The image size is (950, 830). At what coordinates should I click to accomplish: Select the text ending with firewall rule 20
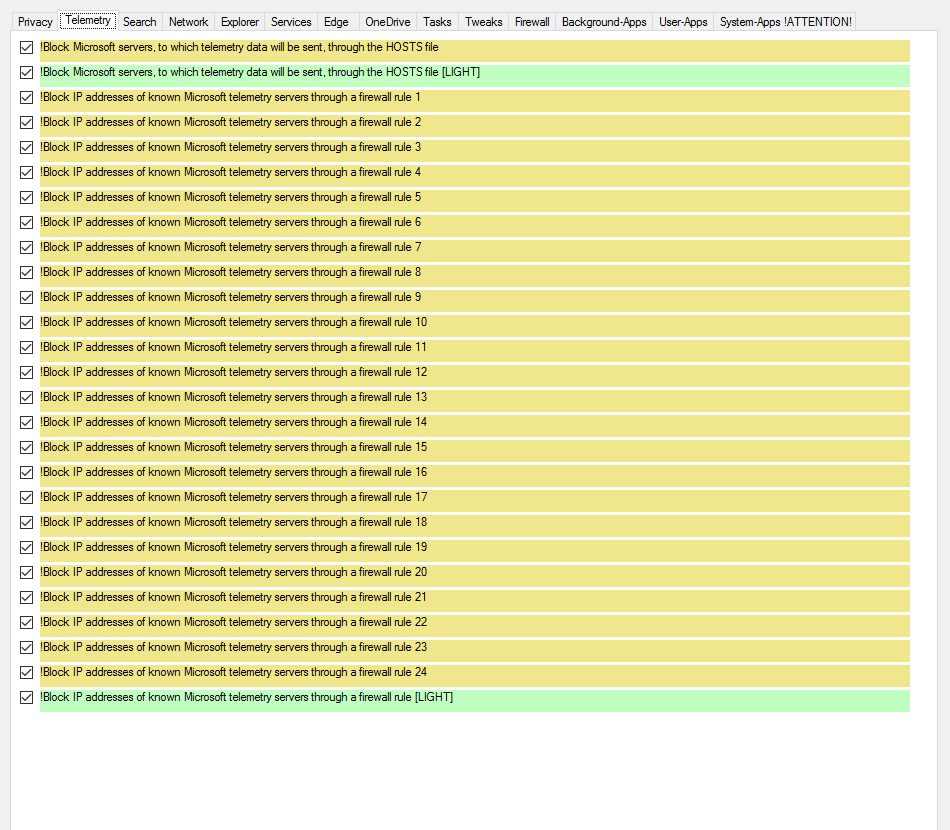click(233, 572)
